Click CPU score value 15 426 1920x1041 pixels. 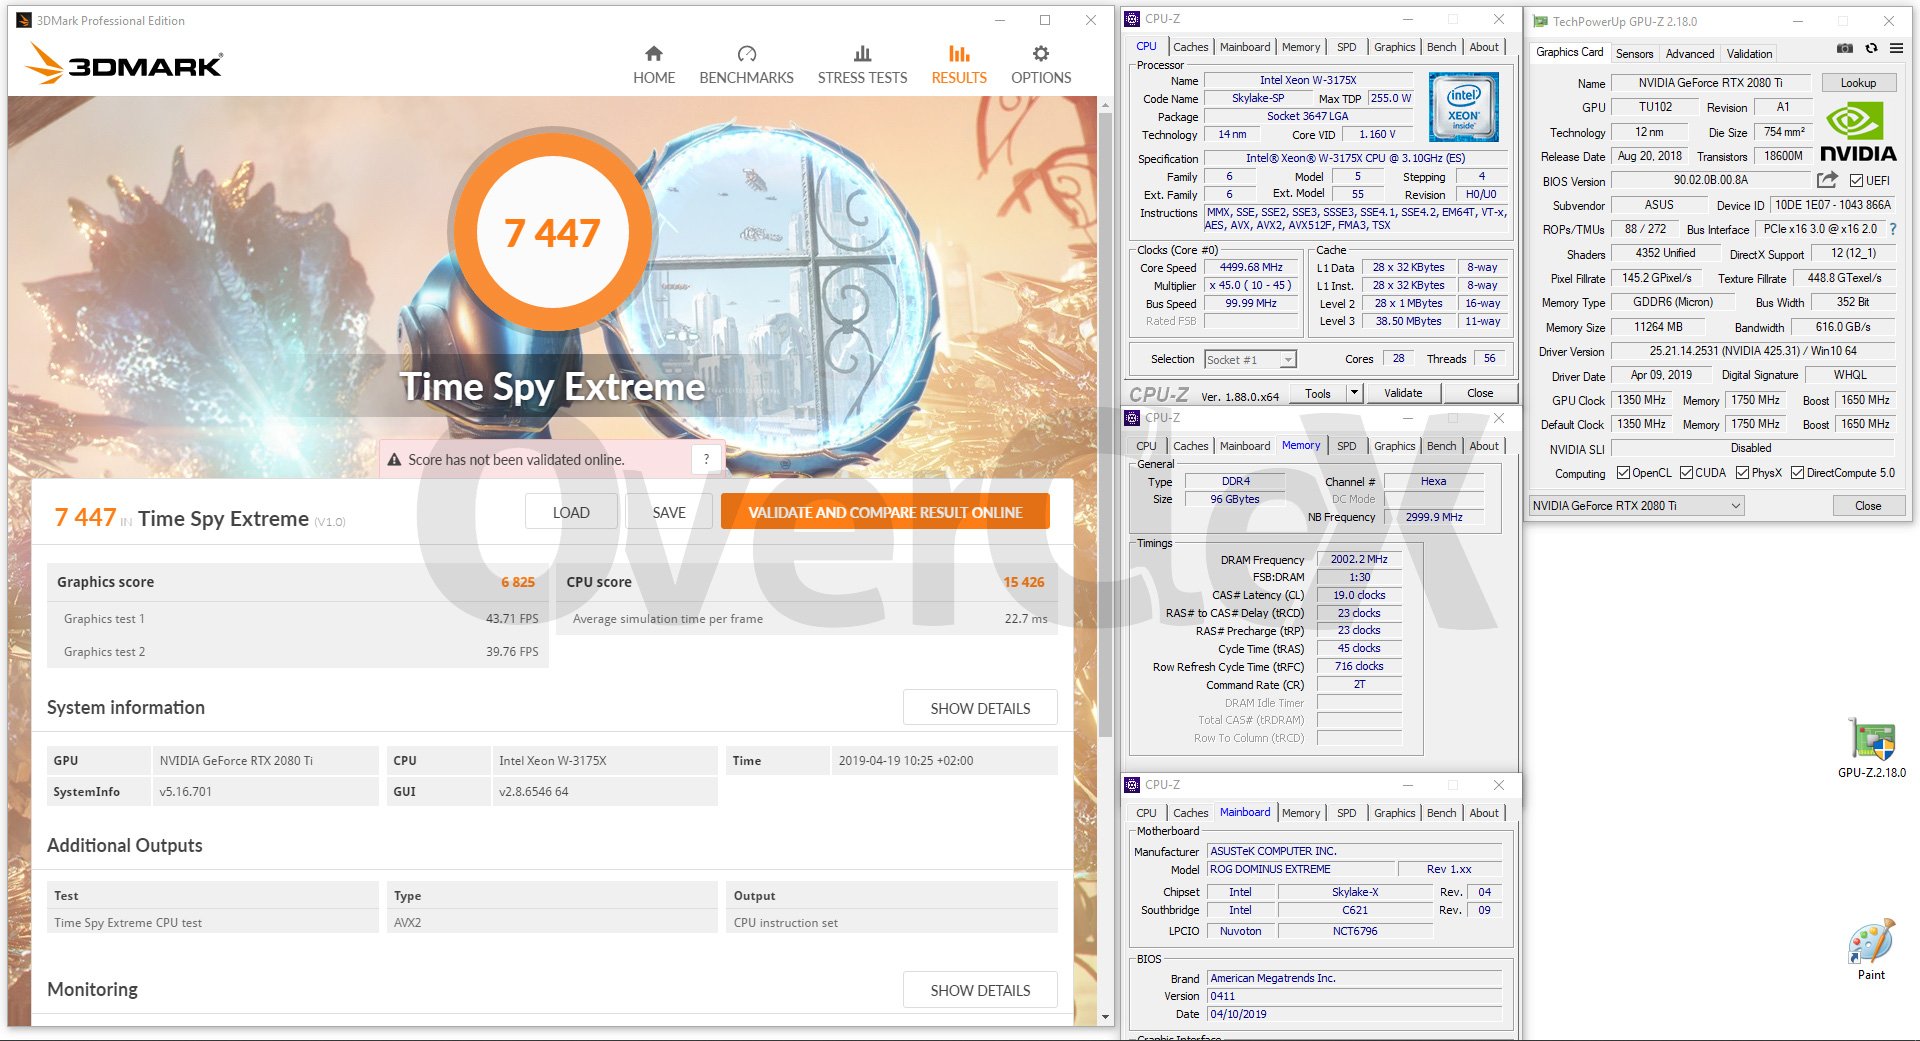point(1024,582)
